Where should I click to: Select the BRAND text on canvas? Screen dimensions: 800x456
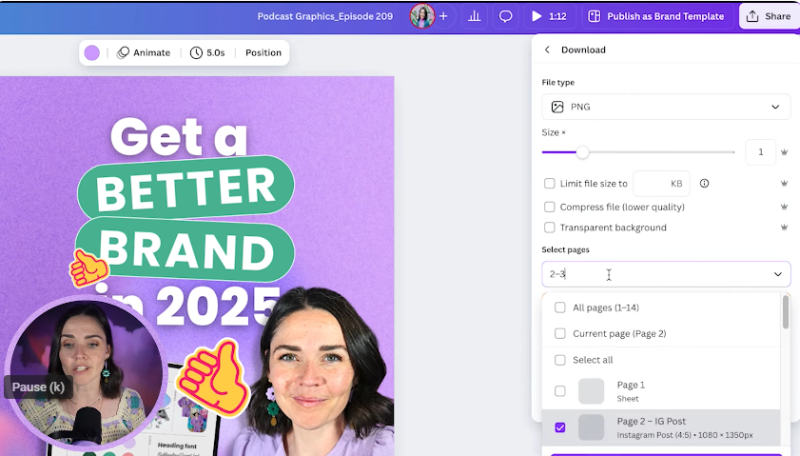[x=187, y=250]
